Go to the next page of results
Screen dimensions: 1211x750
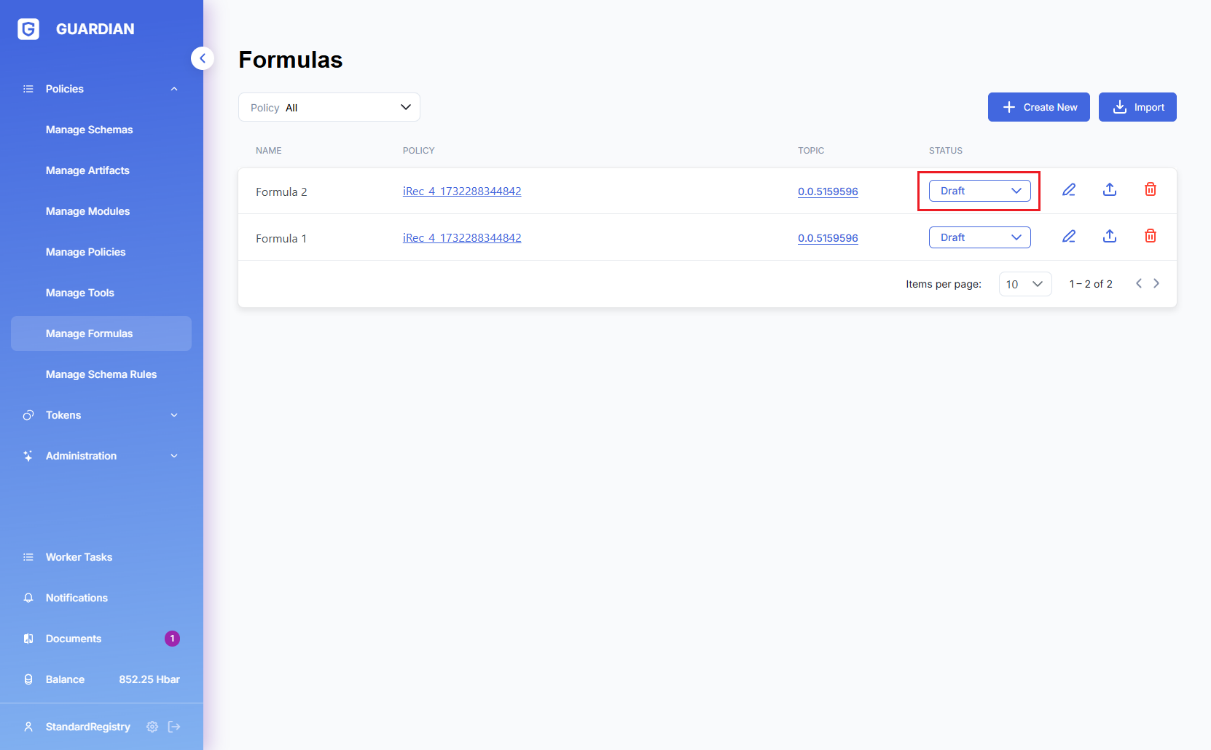click(1157, 284)
